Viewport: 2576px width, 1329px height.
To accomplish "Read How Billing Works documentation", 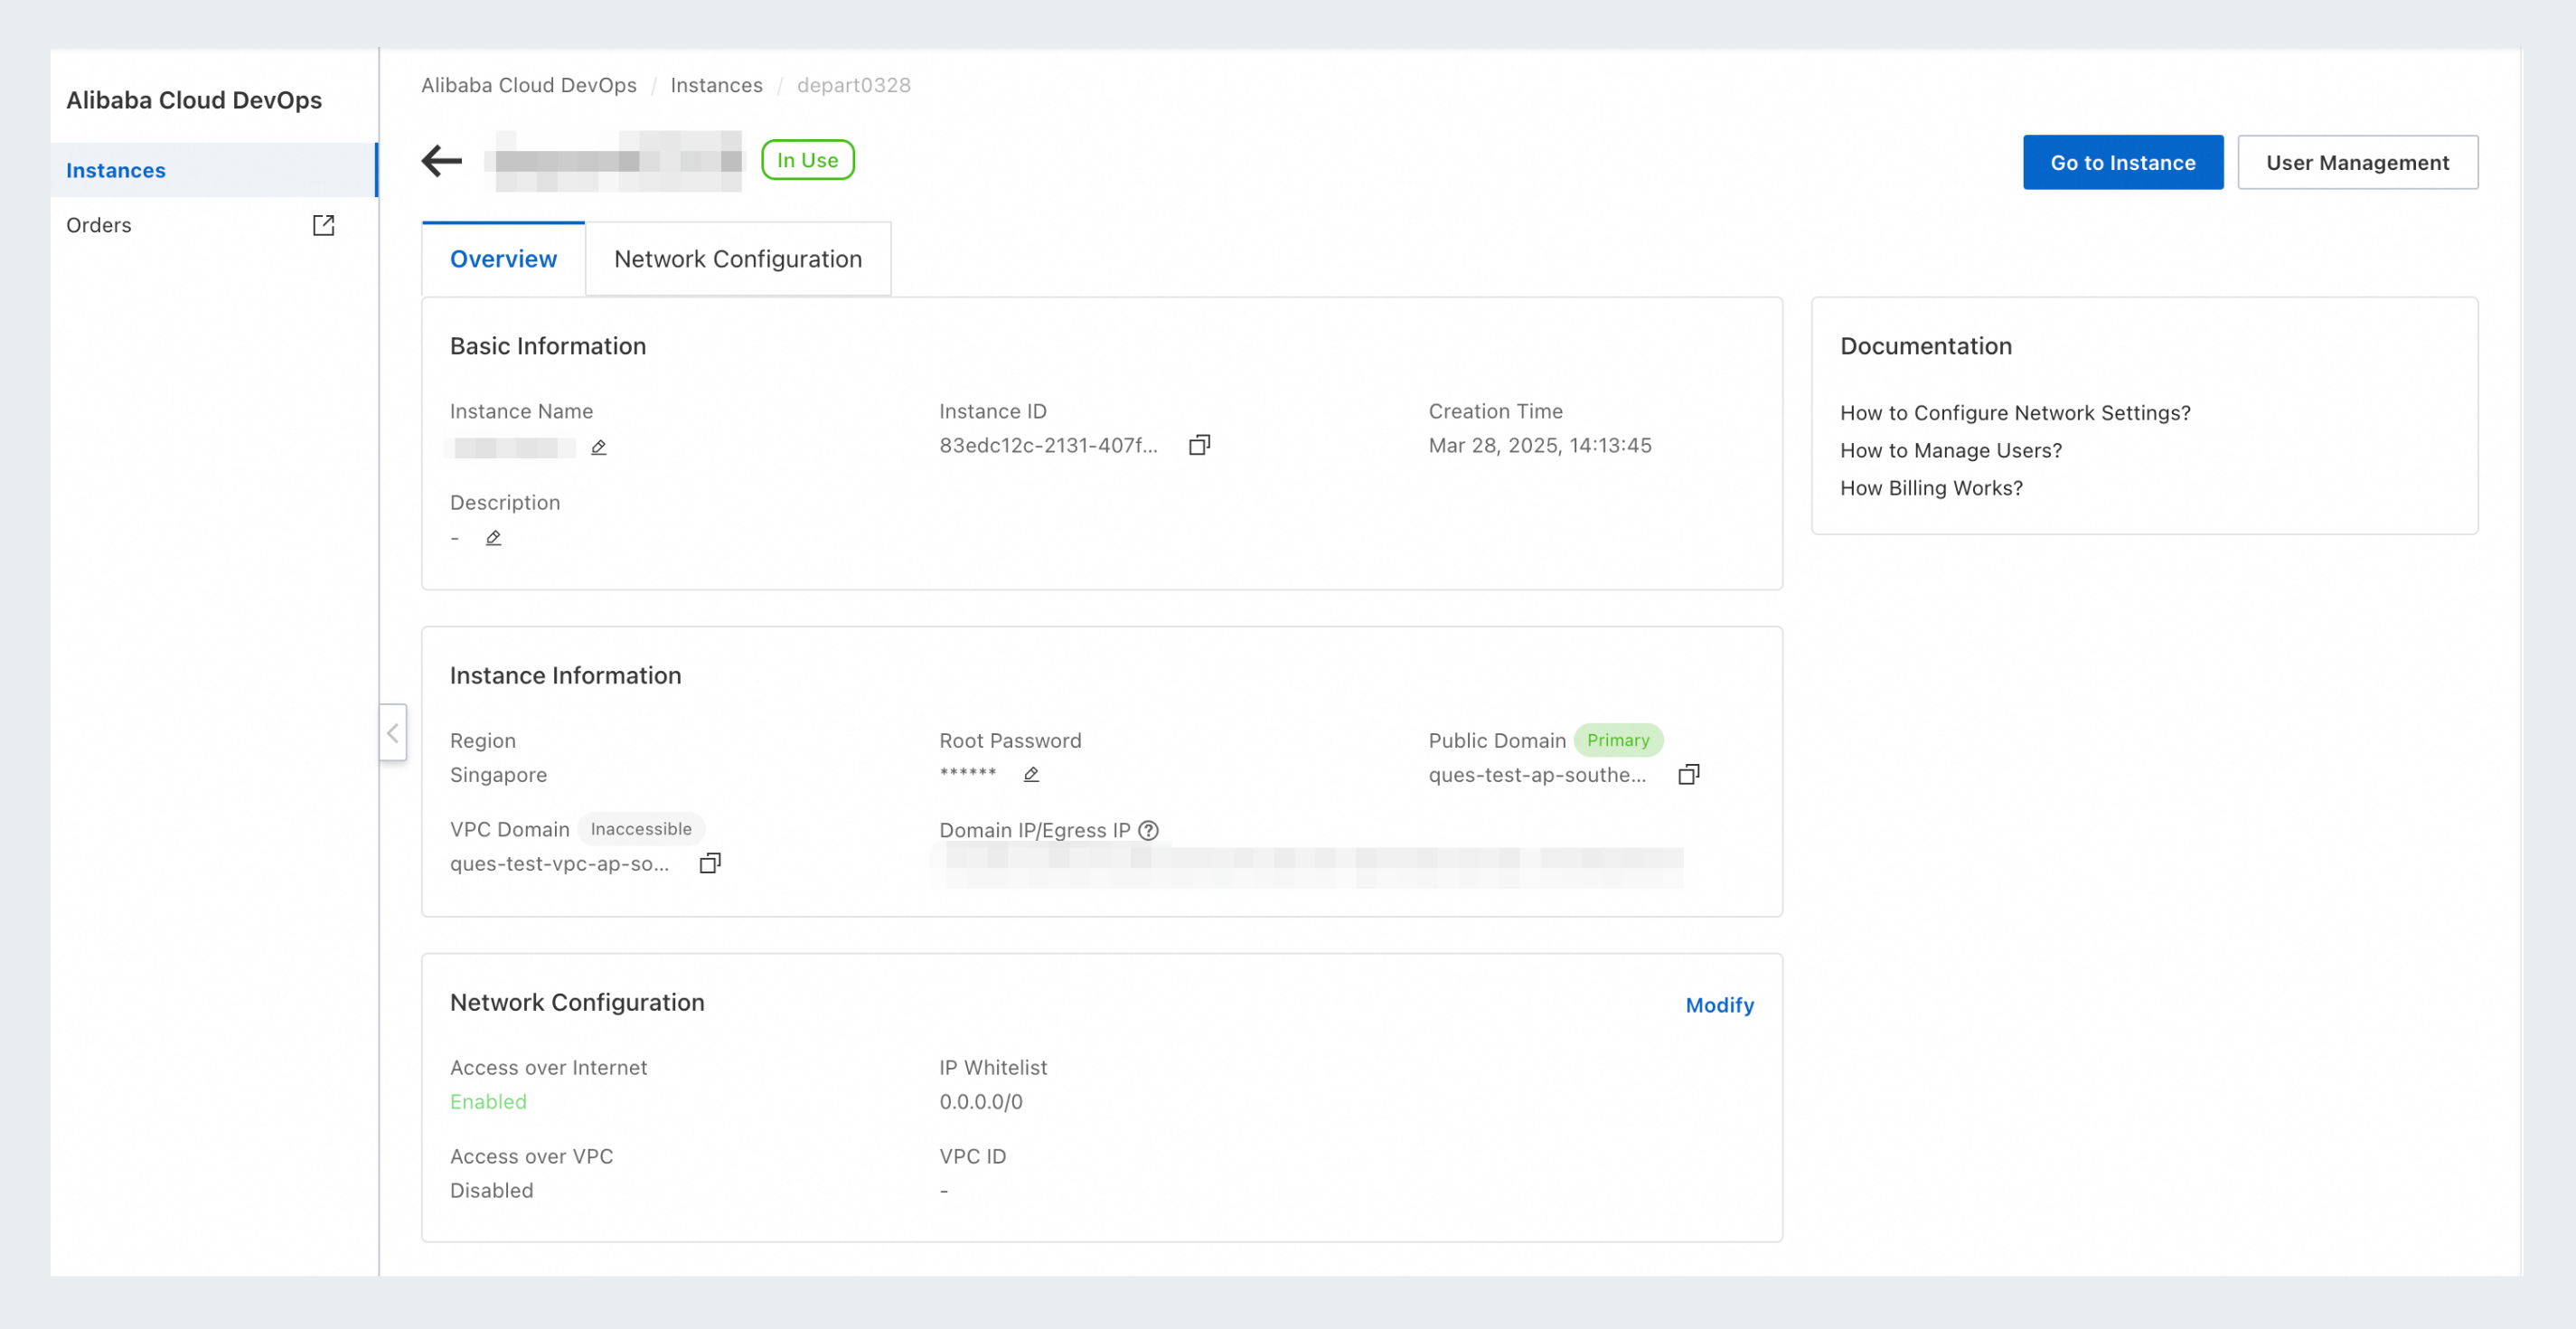I will click(x=1930, y=488).
